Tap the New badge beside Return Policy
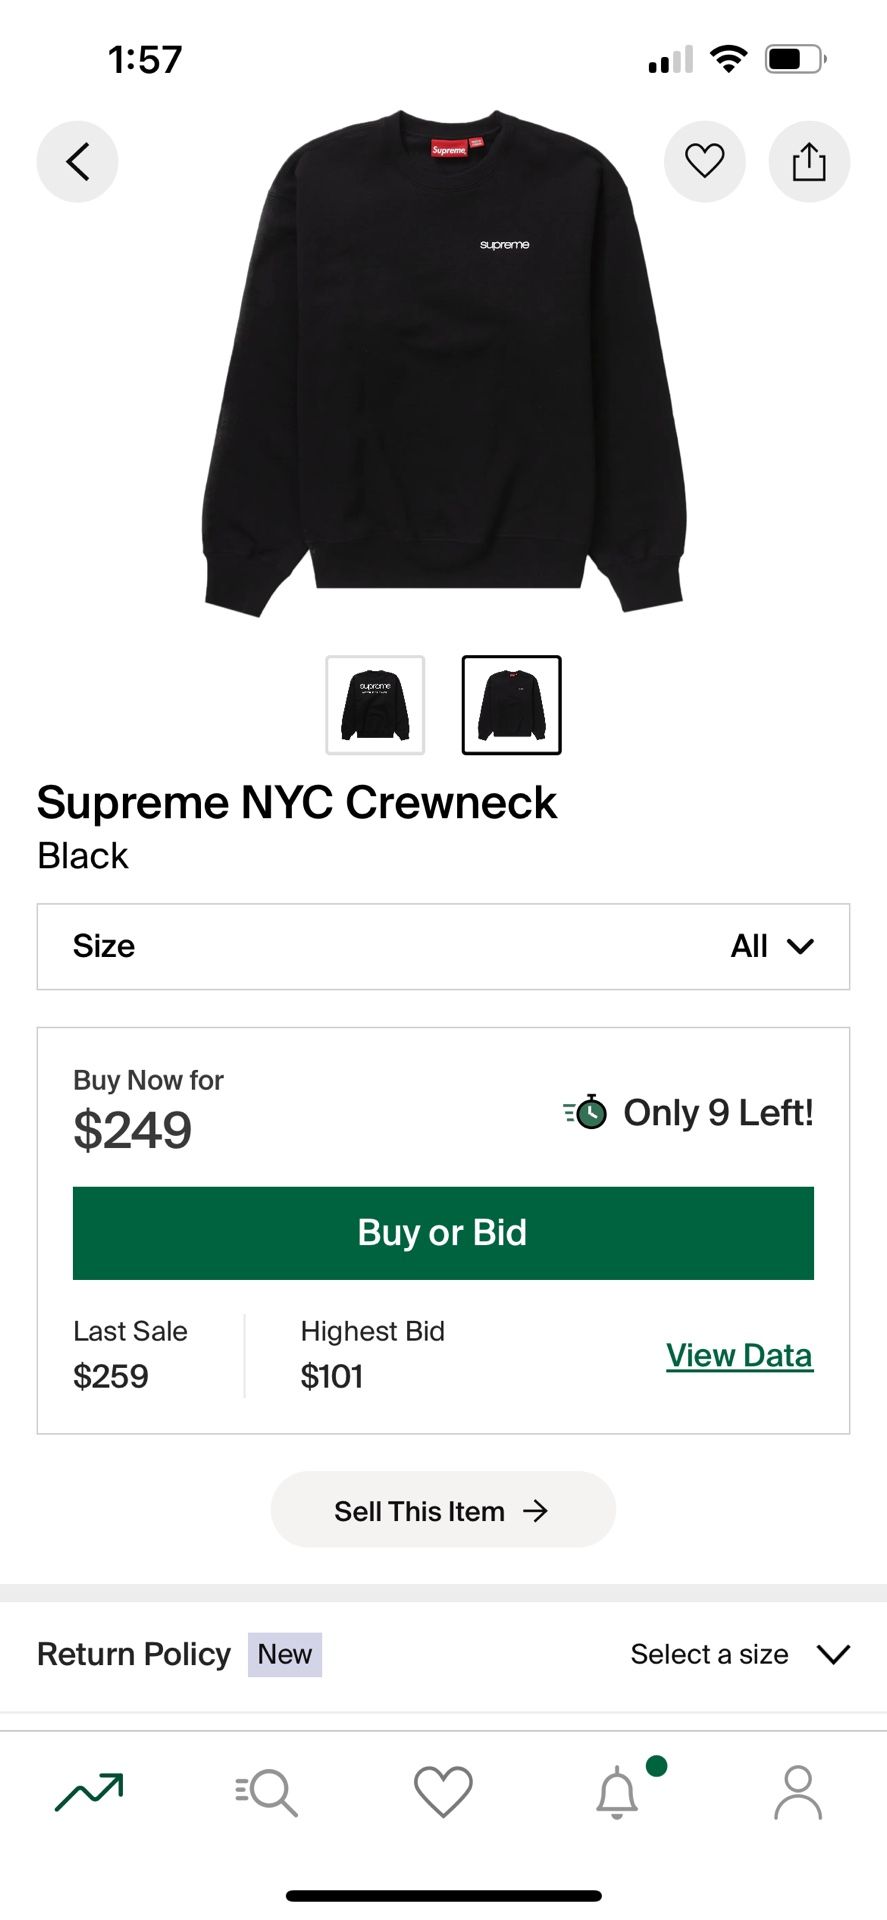Viewport: 887px width, 1920px height. 285,1654
